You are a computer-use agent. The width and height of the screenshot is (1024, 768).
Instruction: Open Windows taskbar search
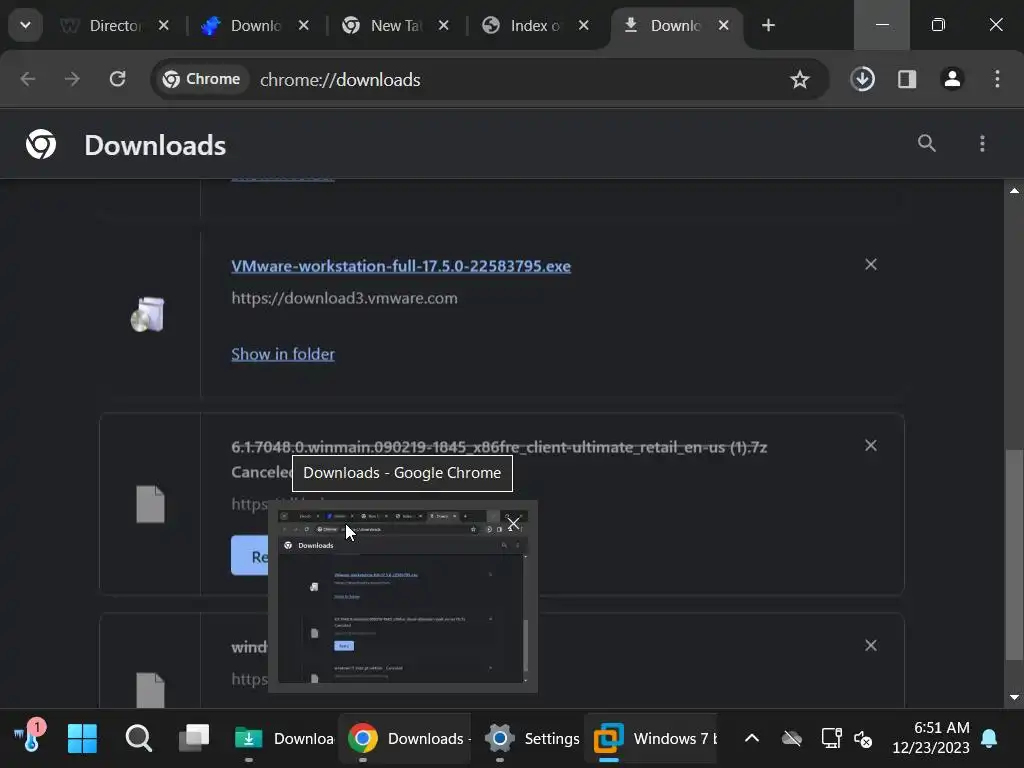pos(138,739)
